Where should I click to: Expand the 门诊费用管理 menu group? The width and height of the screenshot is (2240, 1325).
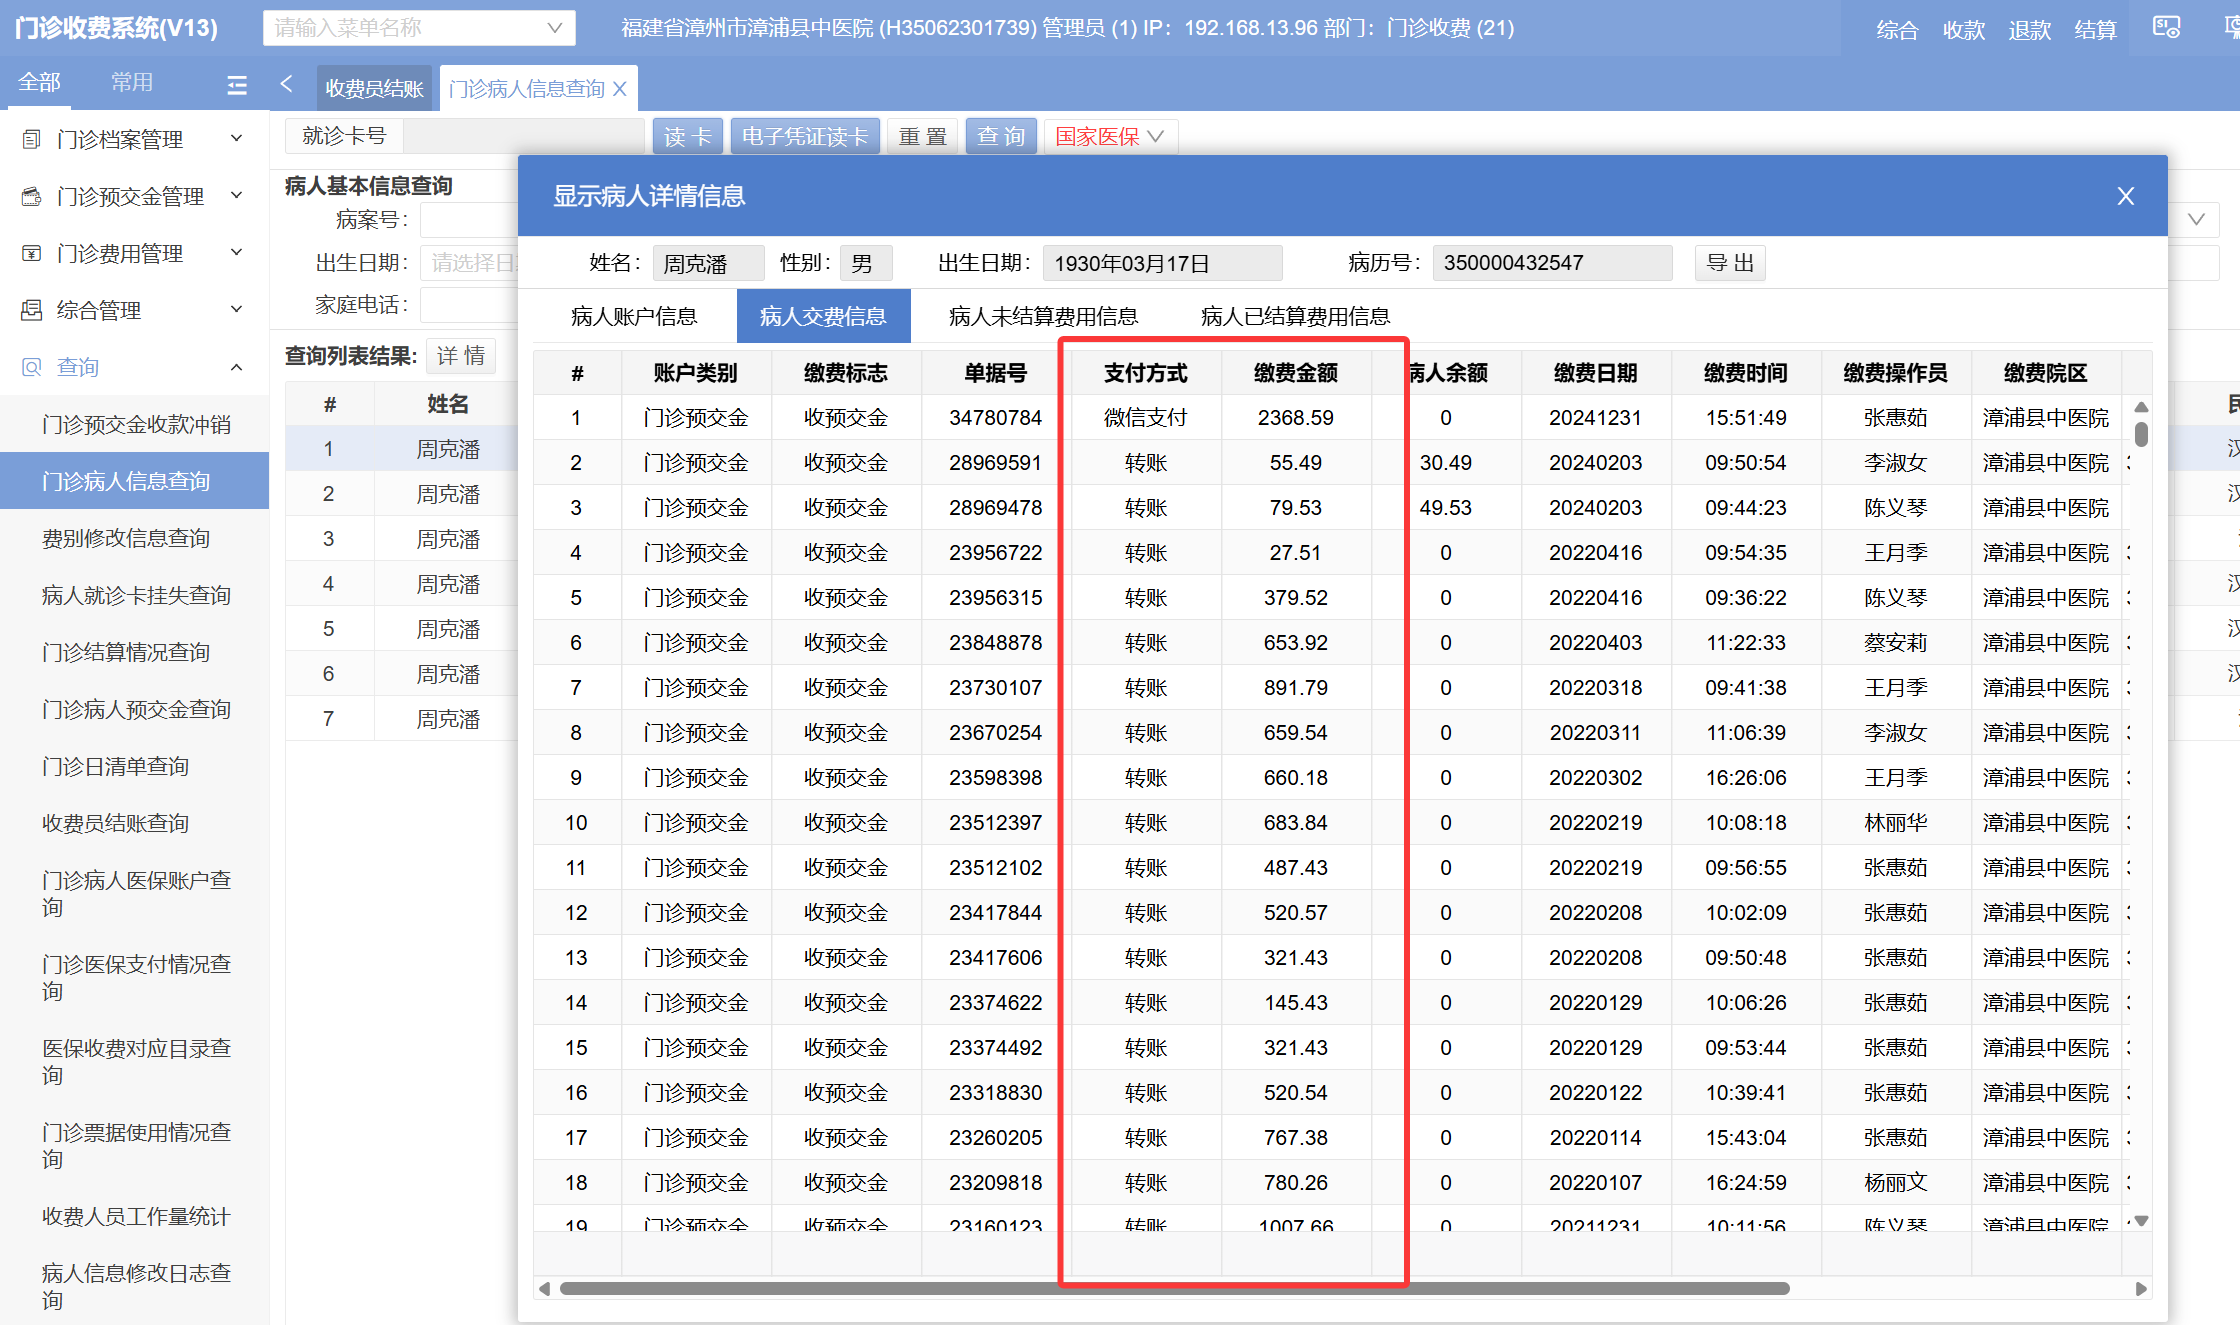click(x=237, y=253)
